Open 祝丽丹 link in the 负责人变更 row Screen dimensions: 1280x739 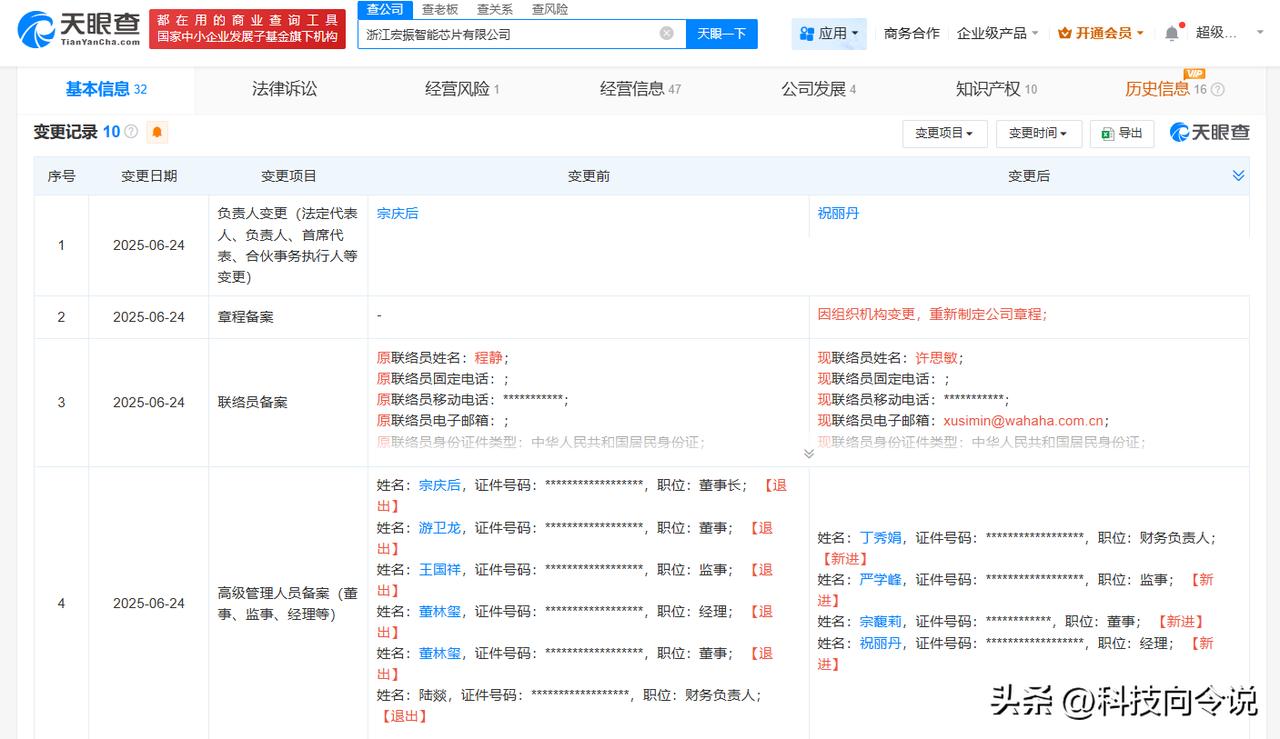coord(838,214)
